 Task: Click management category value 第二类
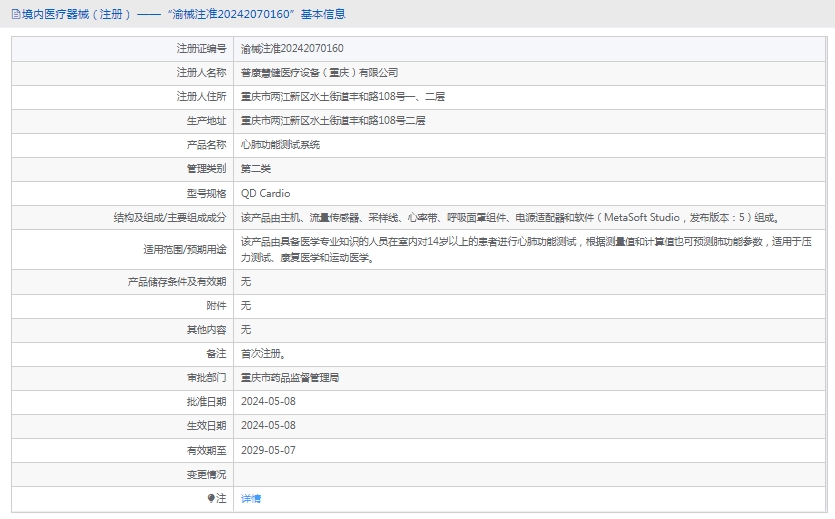tap(254, 169)
